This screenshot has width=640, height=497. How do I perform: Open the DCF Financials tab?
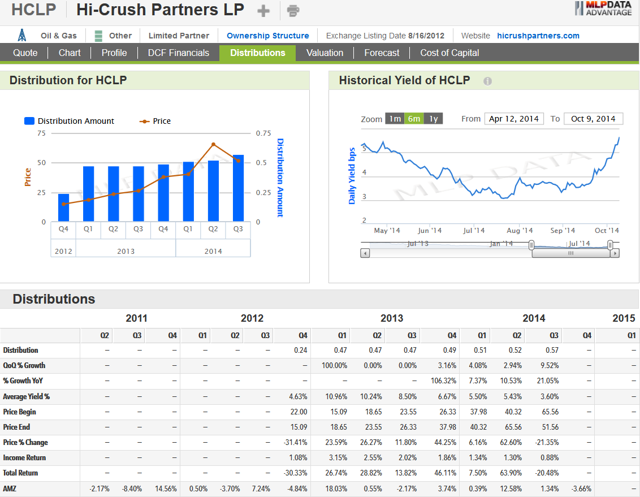pos(178,53)
